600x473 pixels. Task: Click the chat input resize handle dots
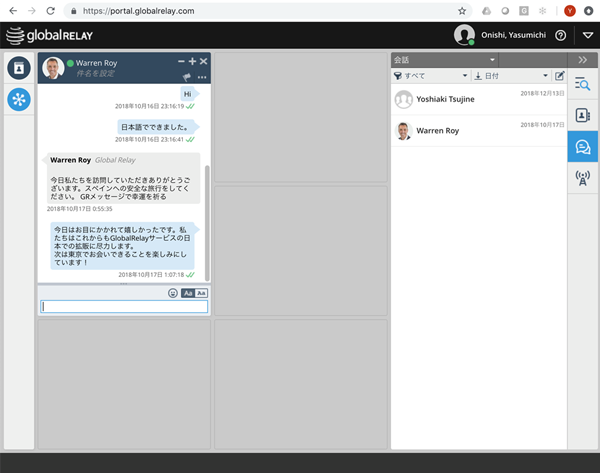point(124,284)
